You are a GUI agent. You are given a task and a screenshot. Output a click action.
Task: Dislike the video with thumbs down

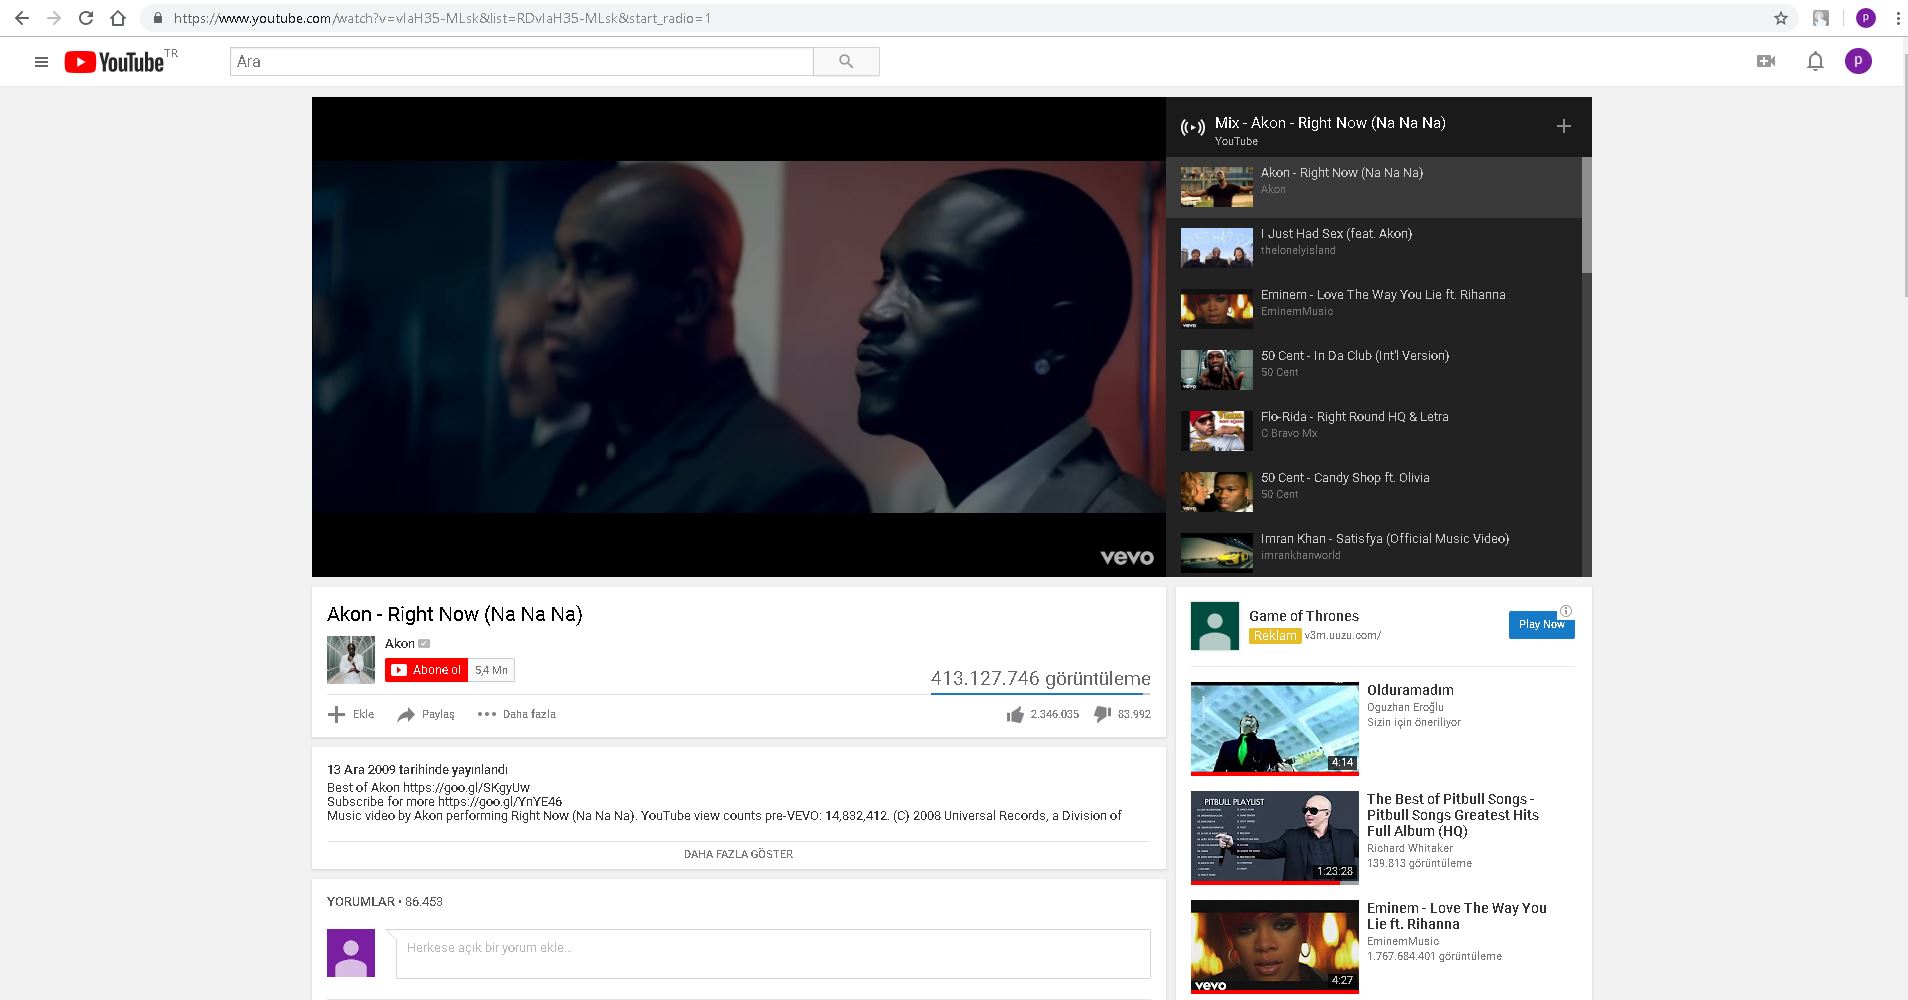click(1102, 714)
